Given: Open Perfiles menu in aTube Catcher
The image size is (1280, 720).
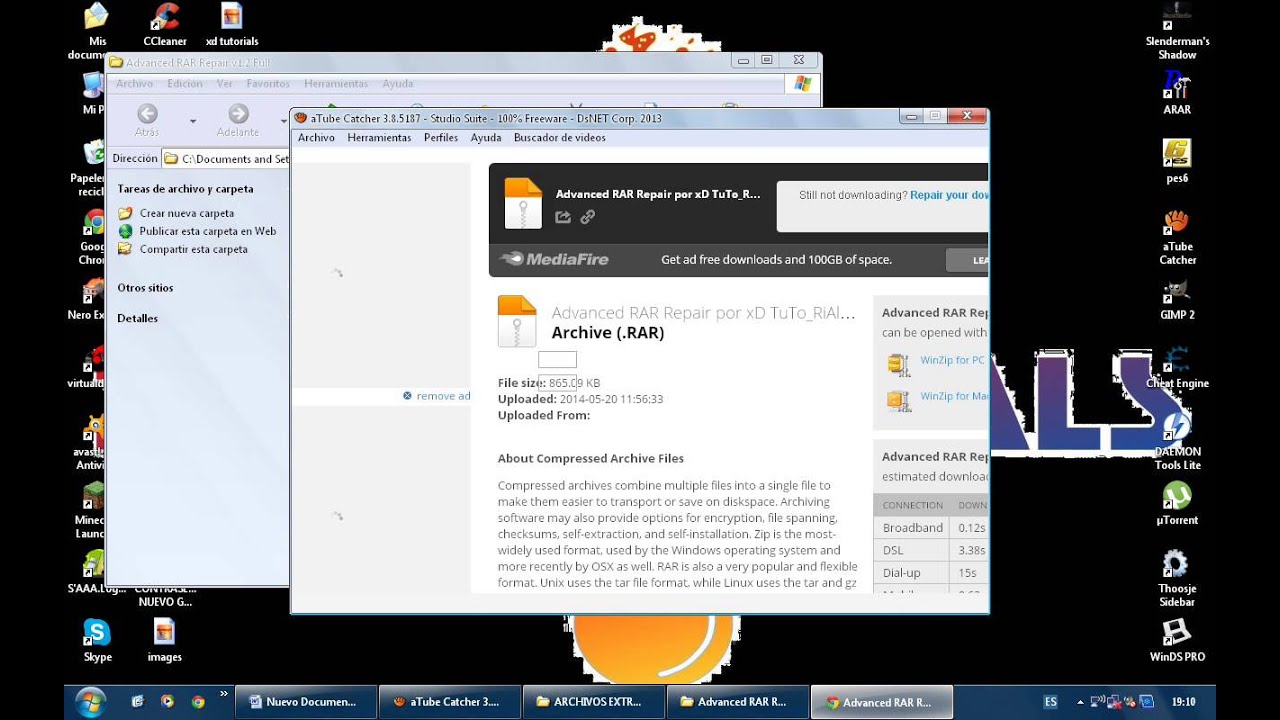Looking at the screenshot, I should click(441, 138).
